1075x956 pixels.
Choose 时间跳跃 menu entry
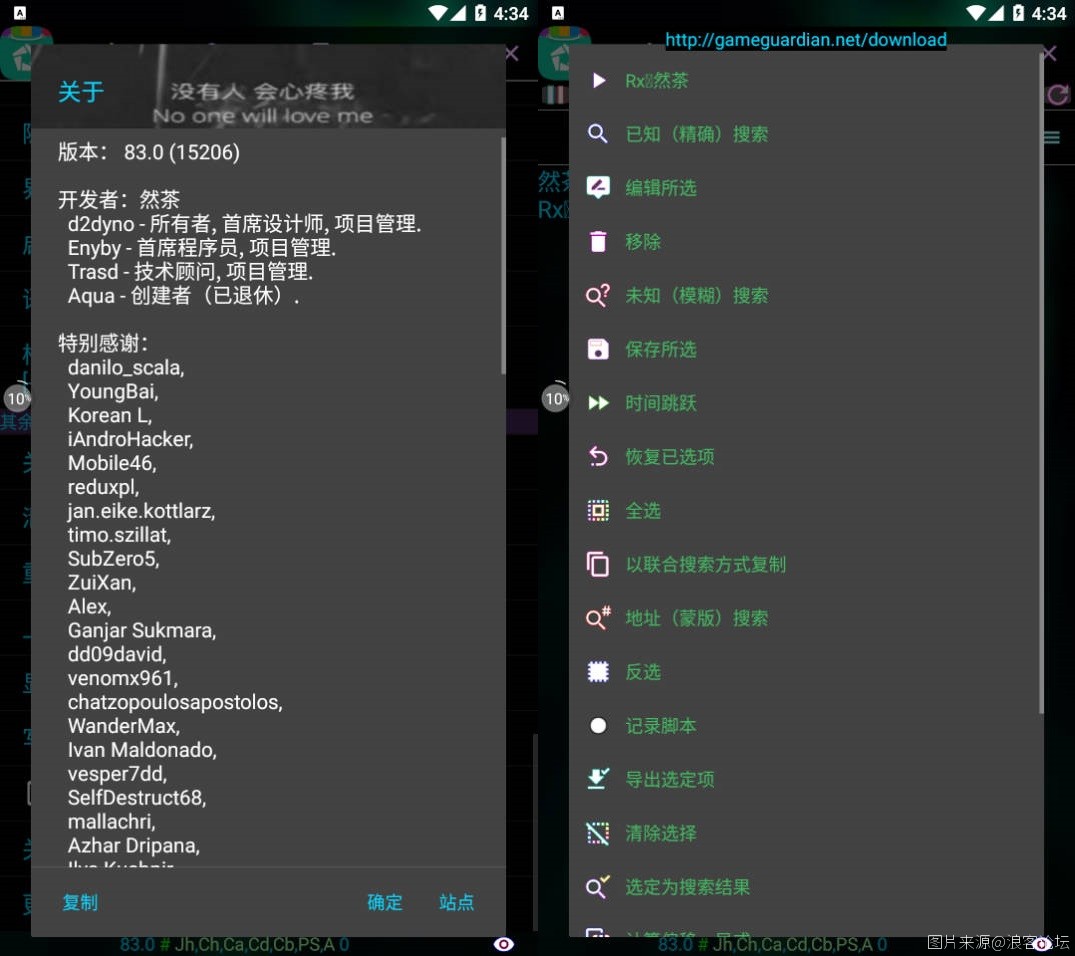(661, 403)
